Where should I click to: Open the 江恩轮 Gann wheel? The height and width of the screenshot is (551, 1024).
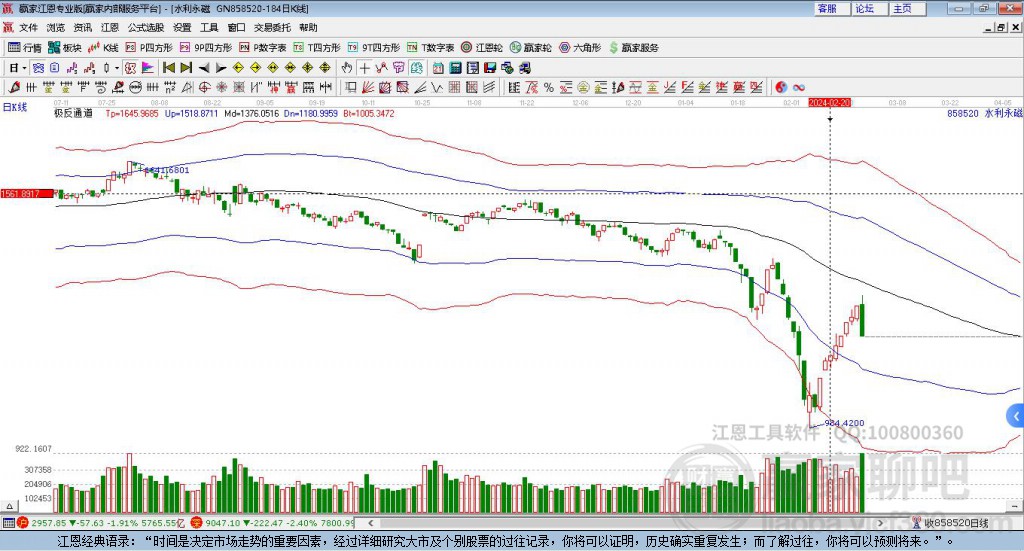tap(482, 48)
